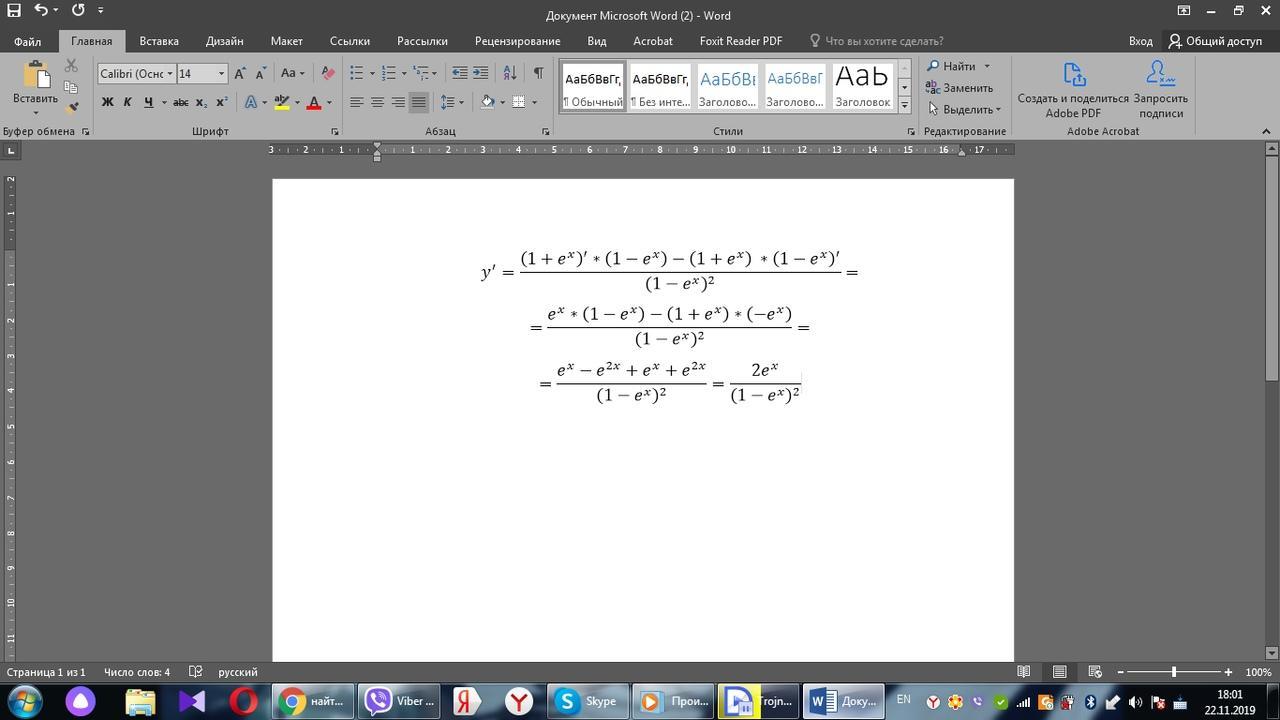Toggle bold formatting (Ж)
The height and width of the screenshot is (720, 1280).
(107, 102)
